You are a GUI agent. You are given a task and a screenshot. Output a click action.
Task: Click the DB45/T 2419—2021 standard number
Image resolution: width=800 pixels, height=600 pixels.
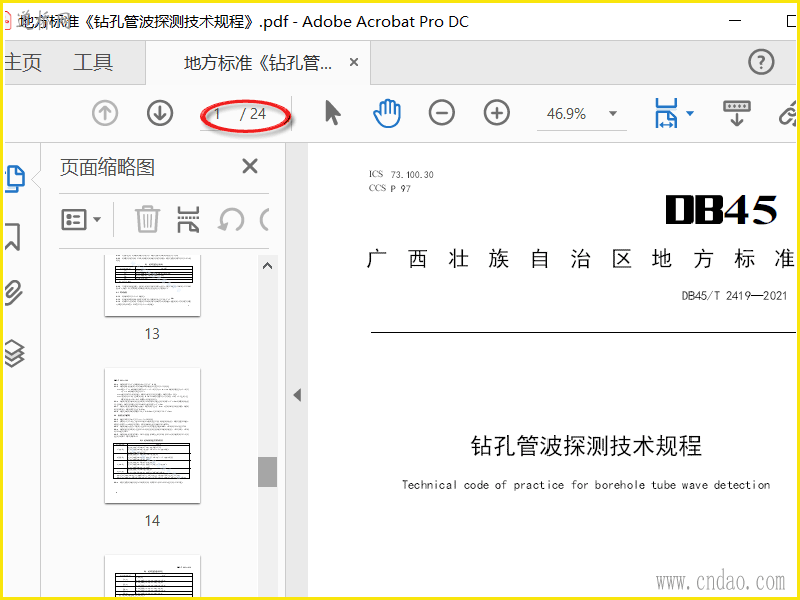(x=734, y=295)
